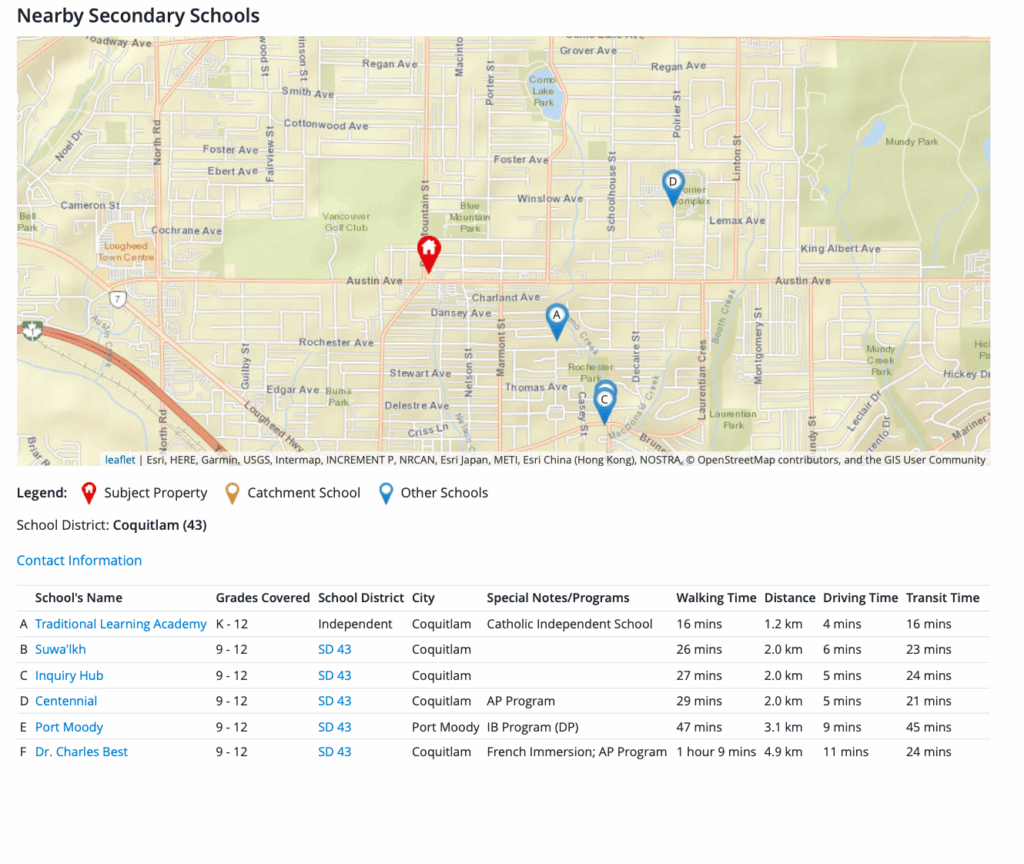Click the Highway 7 shield on the map

118,299
